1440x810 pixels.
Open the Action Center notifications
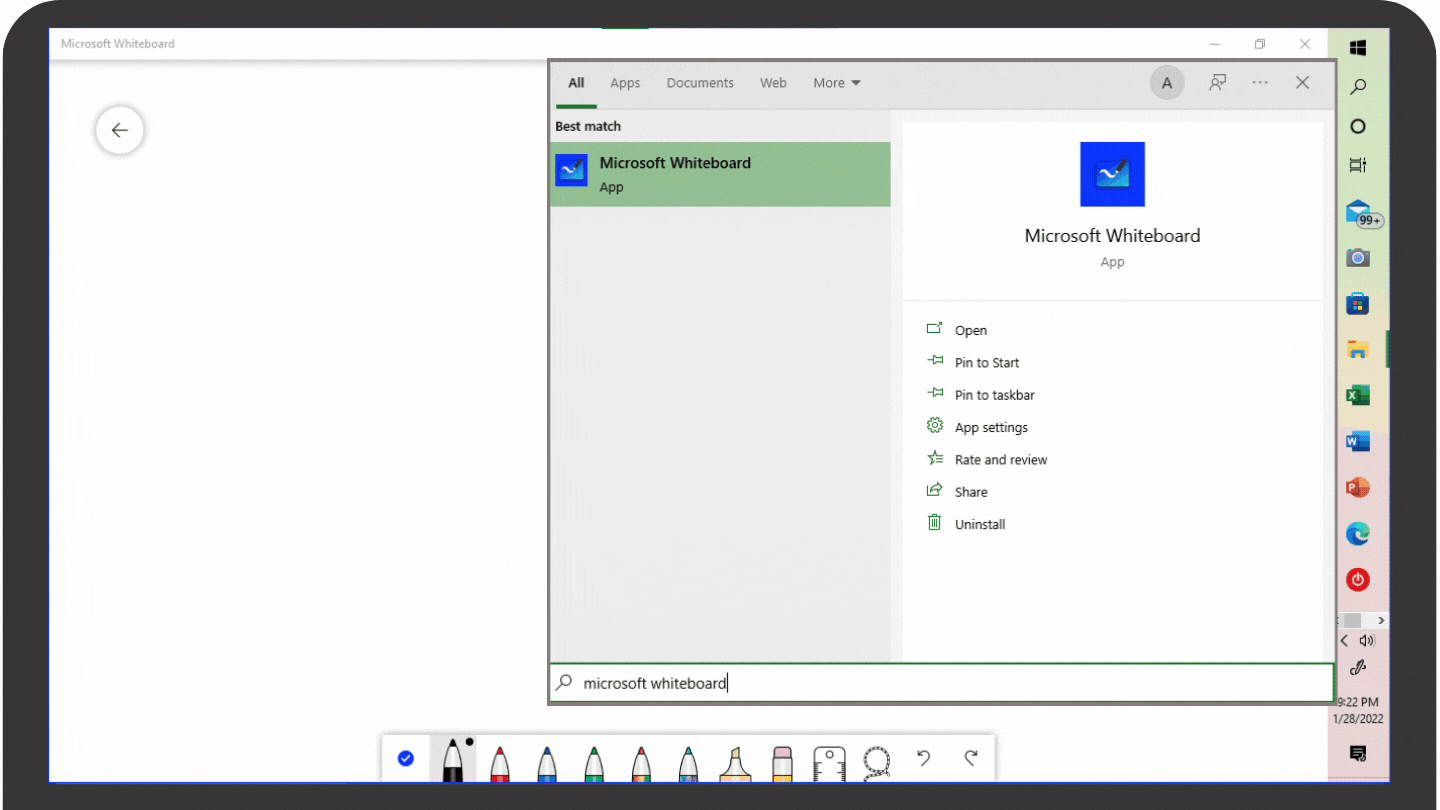click(x=1358, y=753)
